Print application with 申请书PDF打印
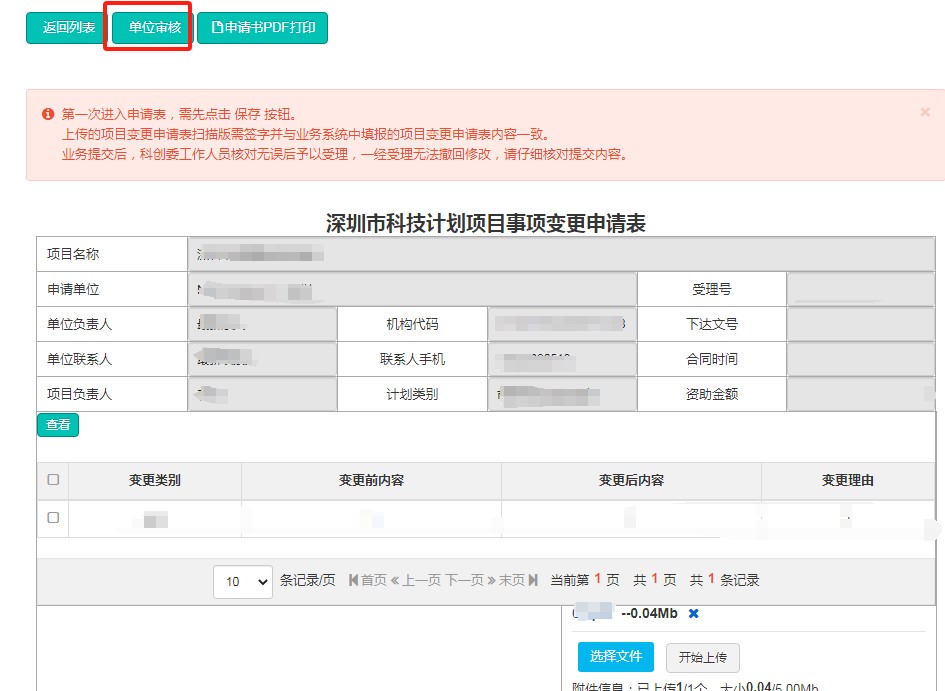The width and height of the screenshot is (945, 691). coord(262,28)
